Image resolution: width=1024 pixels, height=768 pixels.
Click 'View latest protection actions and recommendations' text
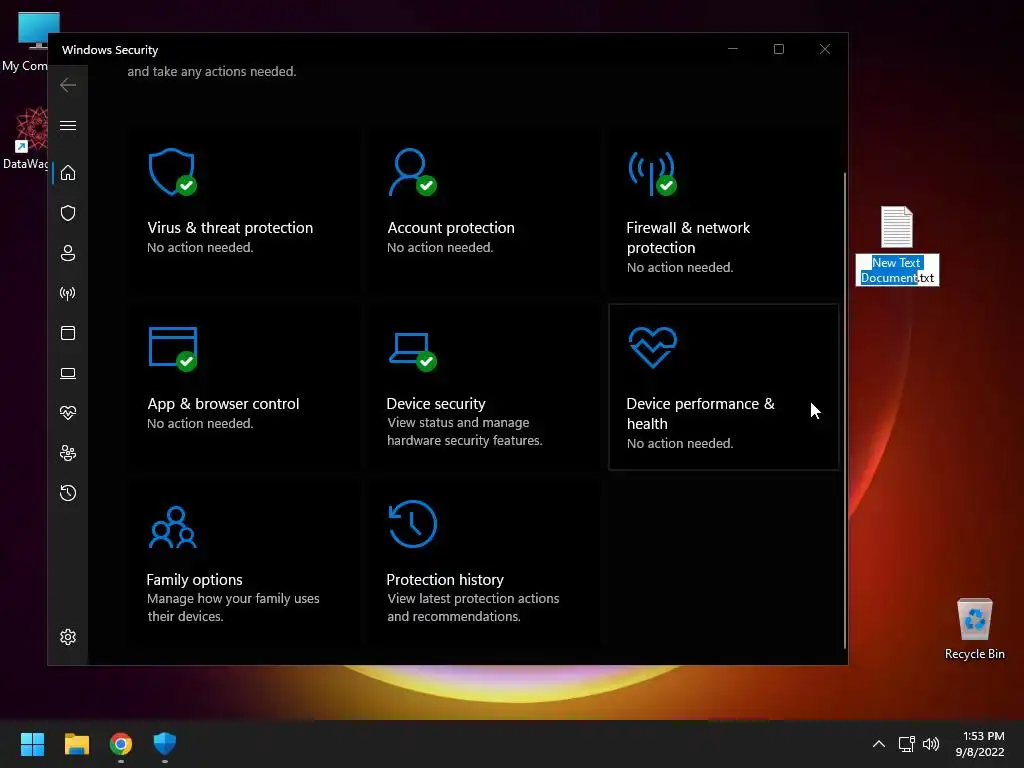pos(473,607)
